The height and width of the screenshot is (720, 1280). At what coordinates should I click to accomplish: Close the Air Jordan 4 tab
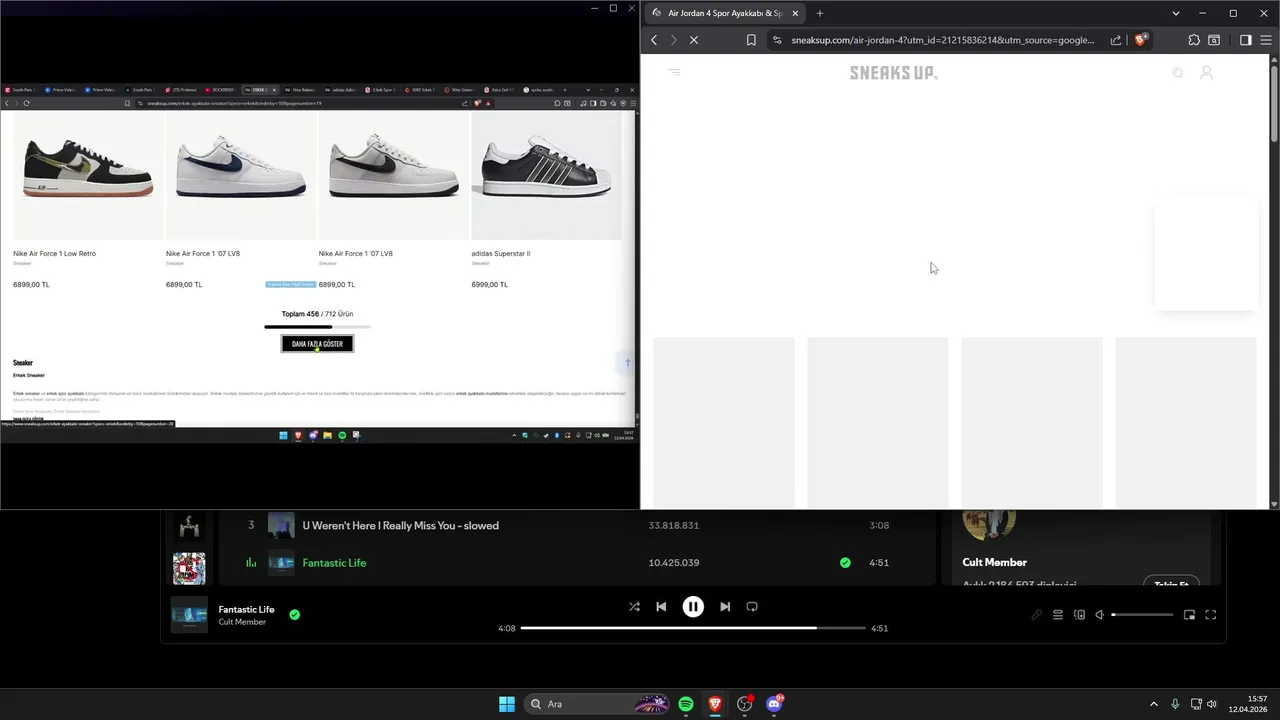click(x=795, y=13)
